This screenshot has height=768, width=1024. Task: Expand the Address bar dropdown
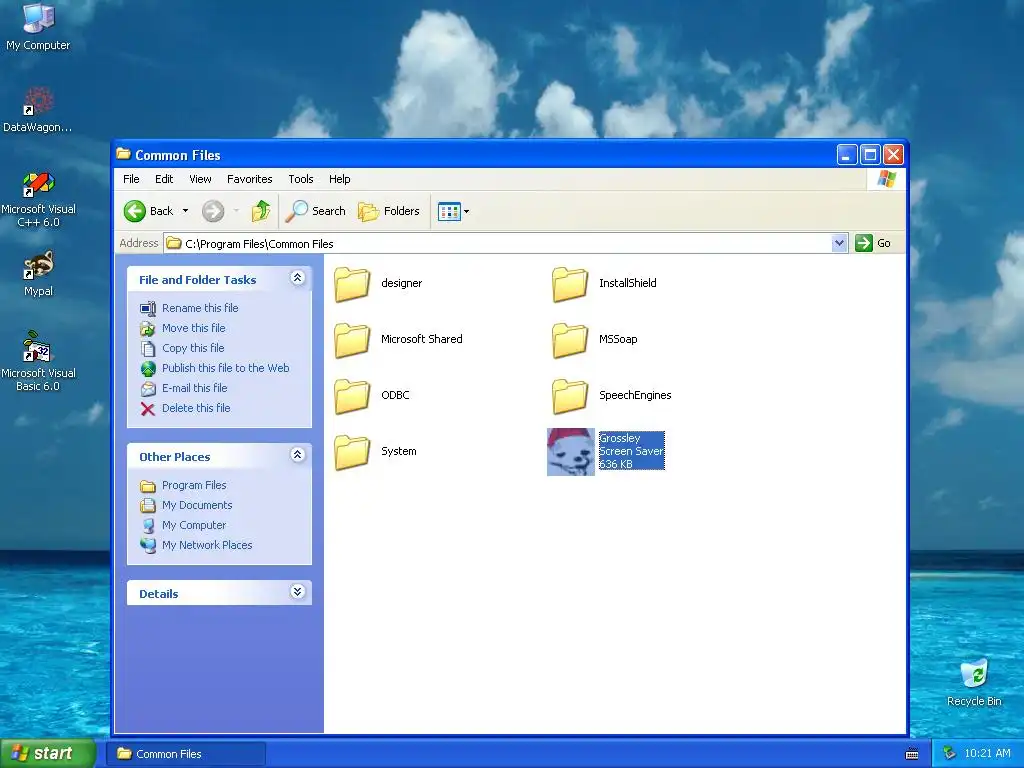(x=840, y=243)
